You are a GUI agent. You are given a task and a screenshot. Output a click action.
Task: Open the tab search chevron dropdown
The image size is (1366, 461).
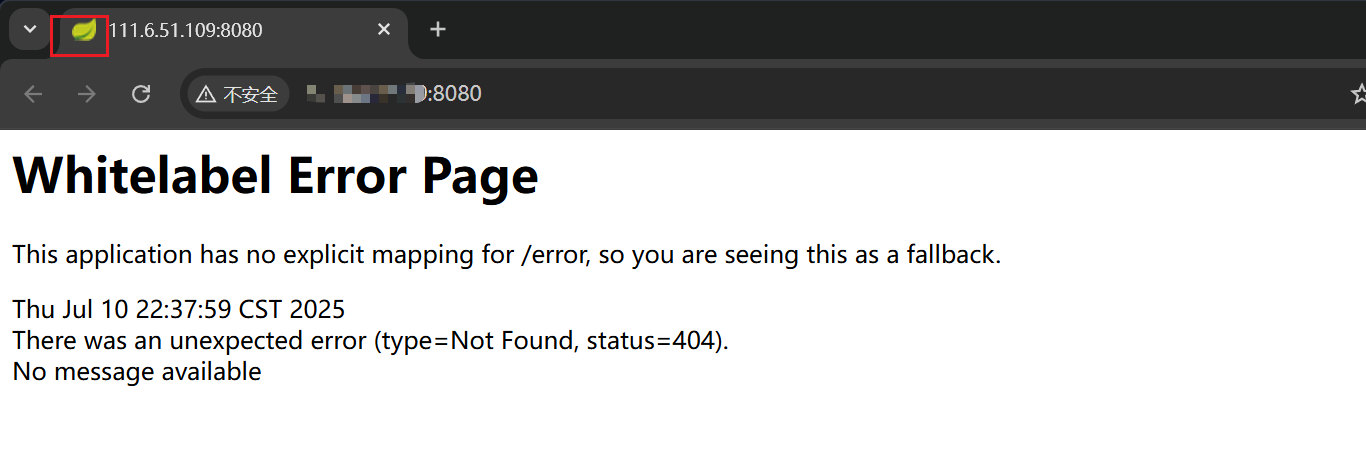click(30, 29)
